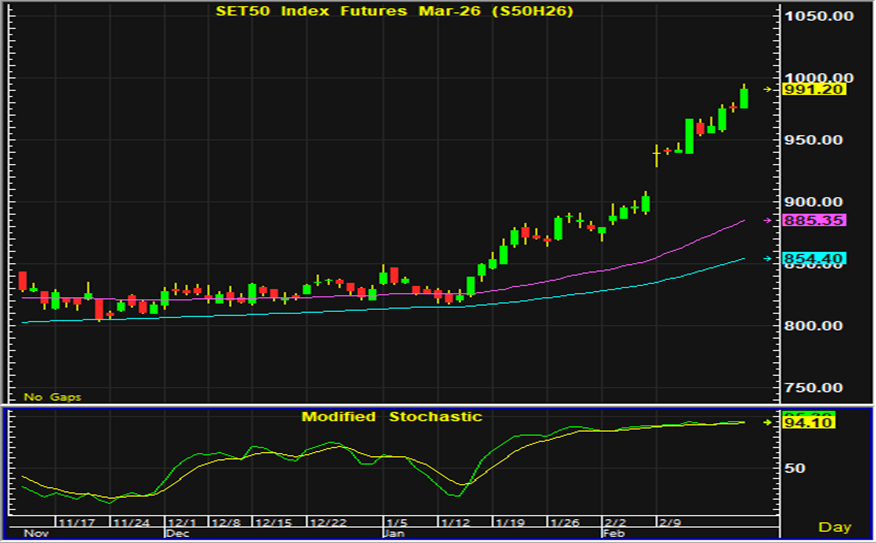Click the cyan 854.40 moving average label

815,259
